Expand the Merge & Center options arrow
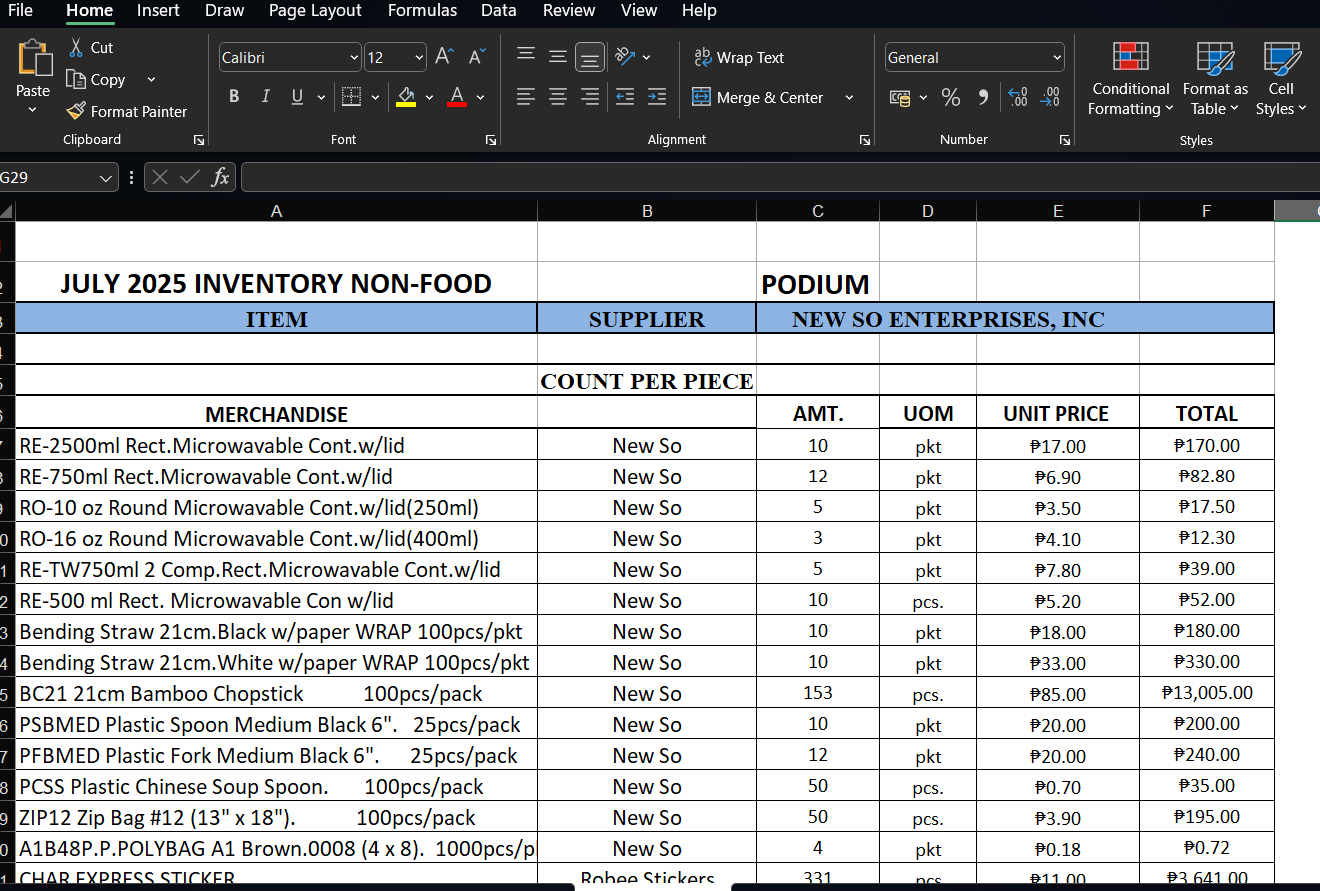1320x891 pixels. pyautogui.click(x=849, y=97)
